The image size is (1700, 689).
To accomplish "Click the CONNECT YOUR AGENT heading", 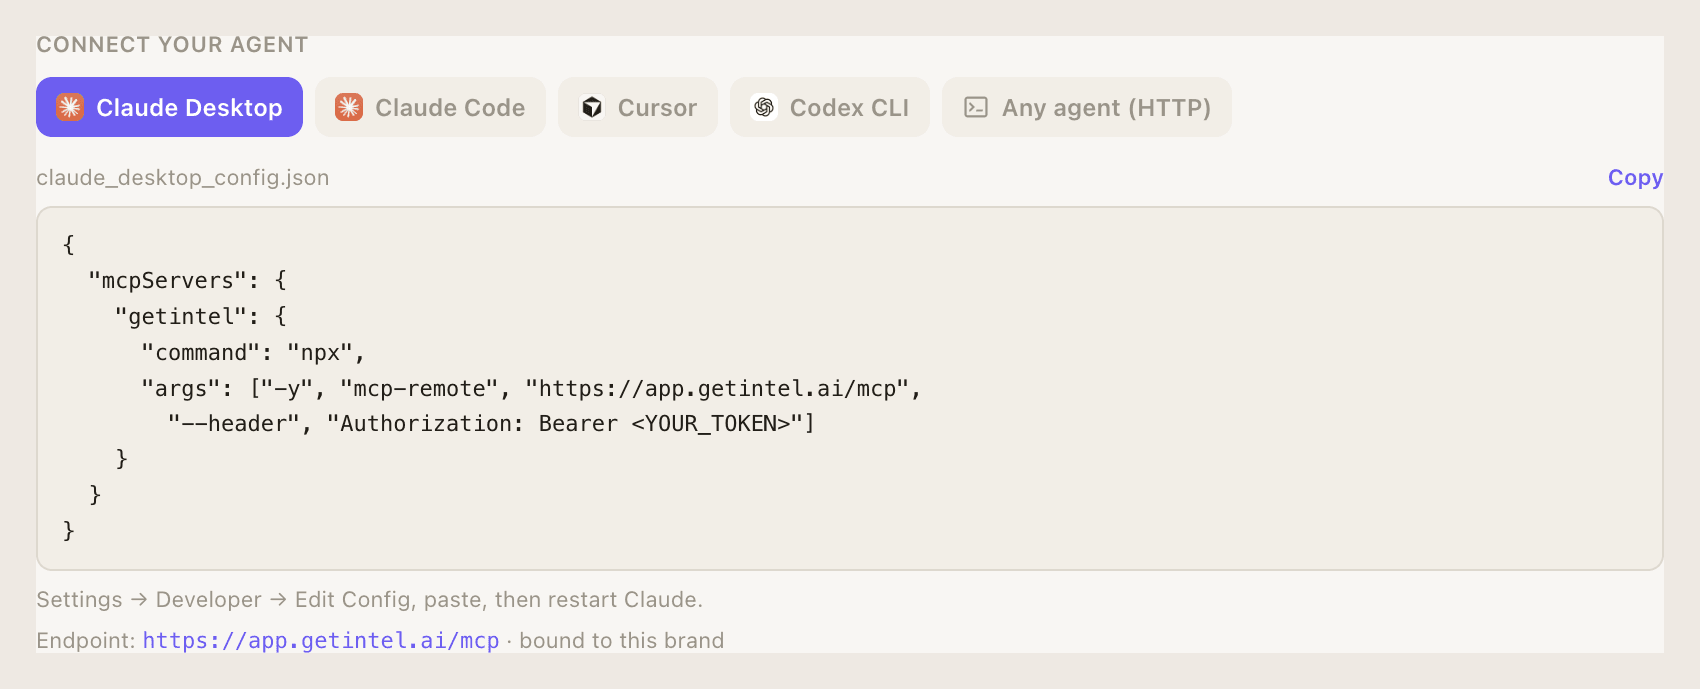I will coord(172,45).
